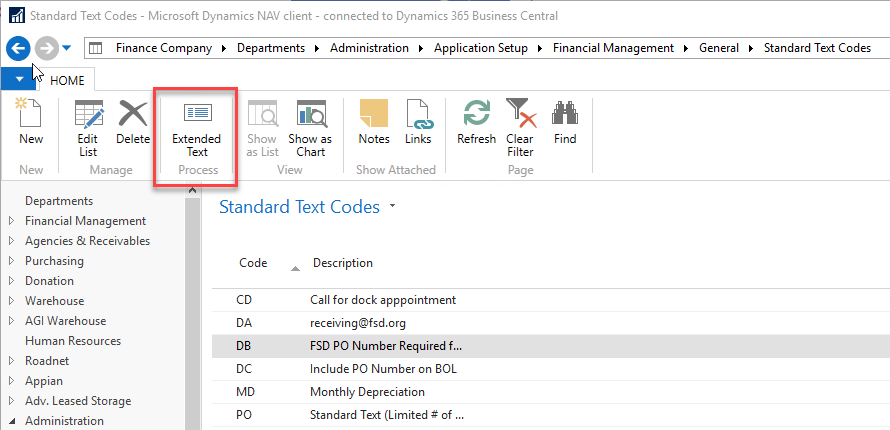Refresh the Standard Text Codes list

click(x=476, y=122)
